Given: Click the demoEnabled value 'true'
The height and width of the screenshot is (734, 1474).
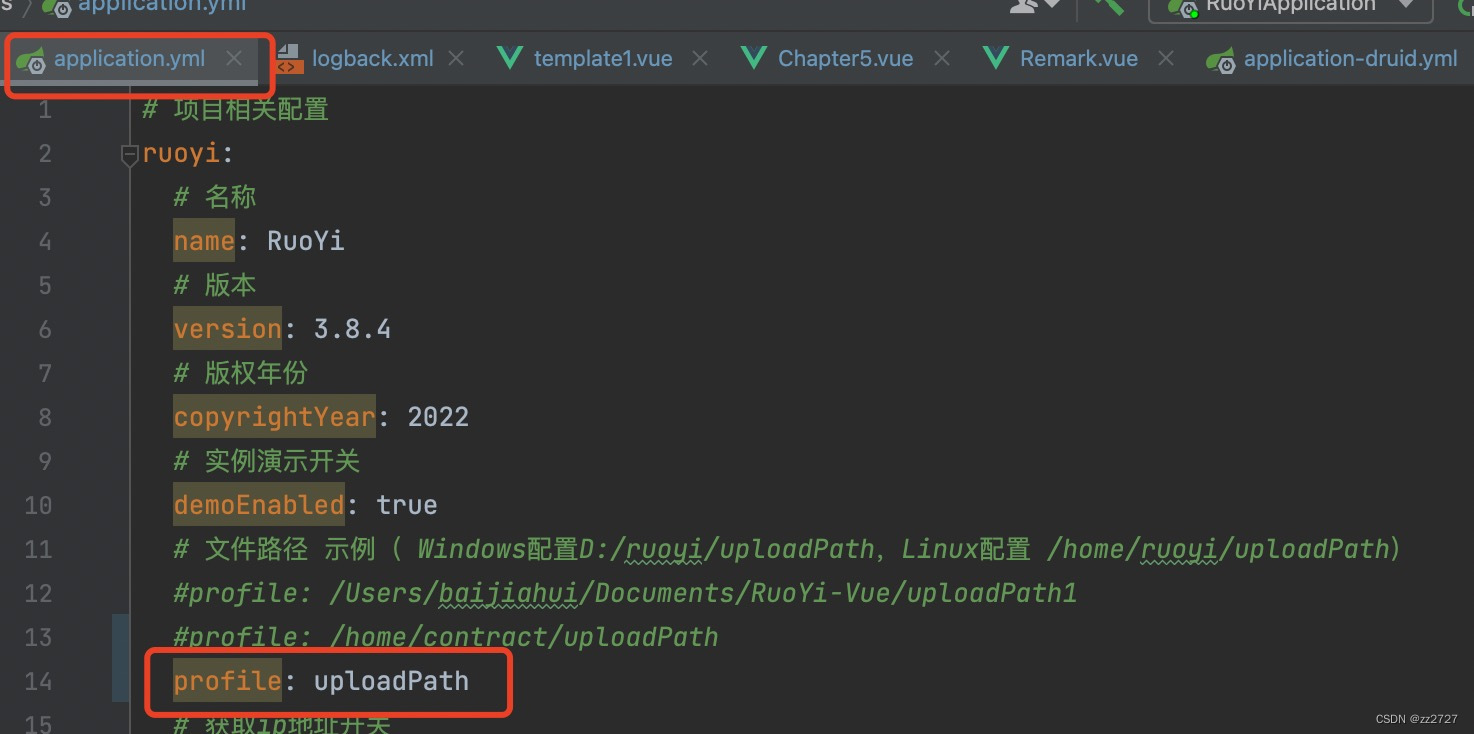Looking at the screenshot, I should point(407,505).
